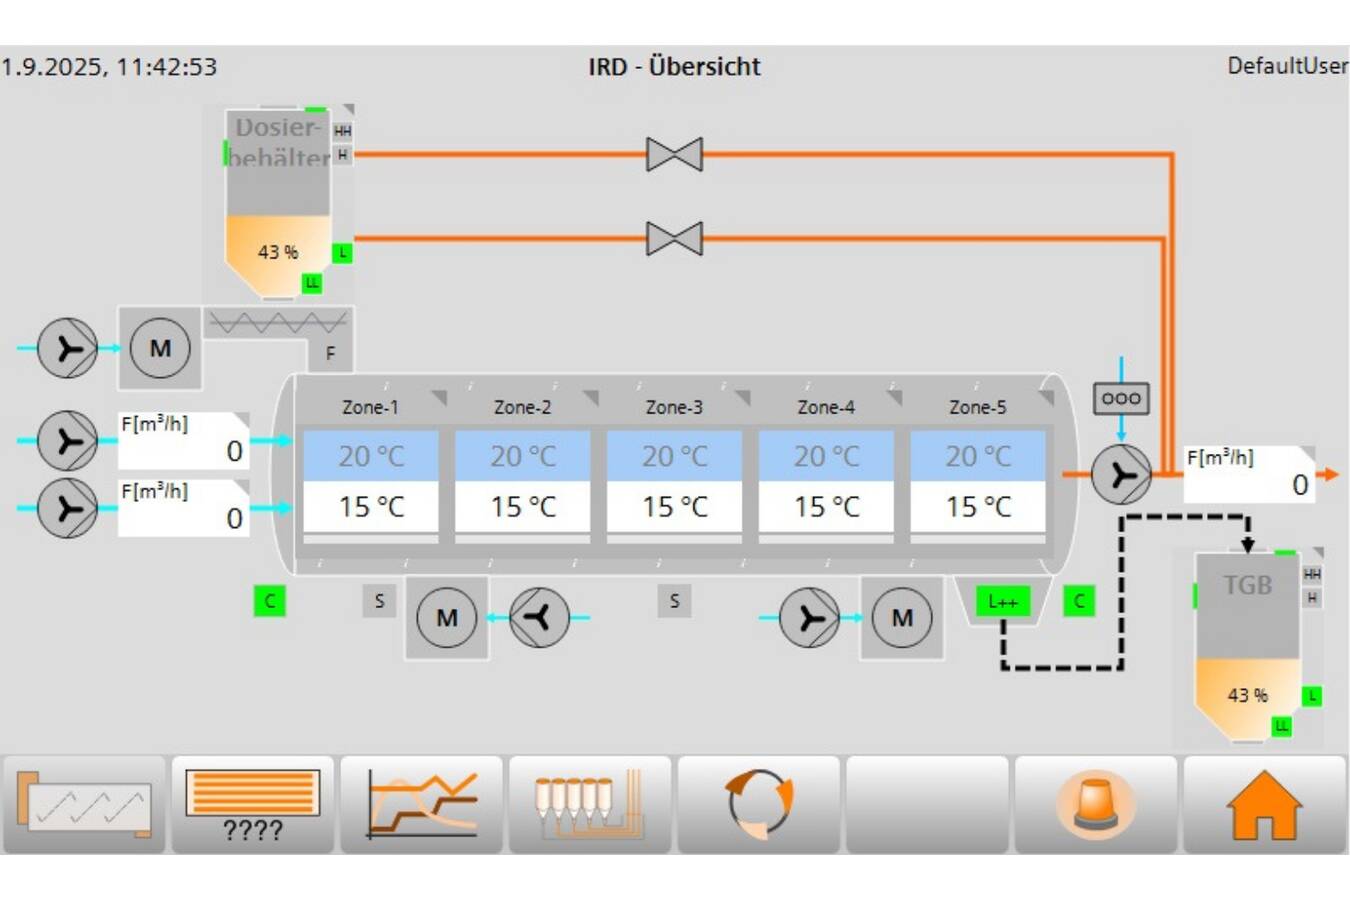
Task: Expand the Zone-1 corner triangle
Action: (x=439, y=398)
